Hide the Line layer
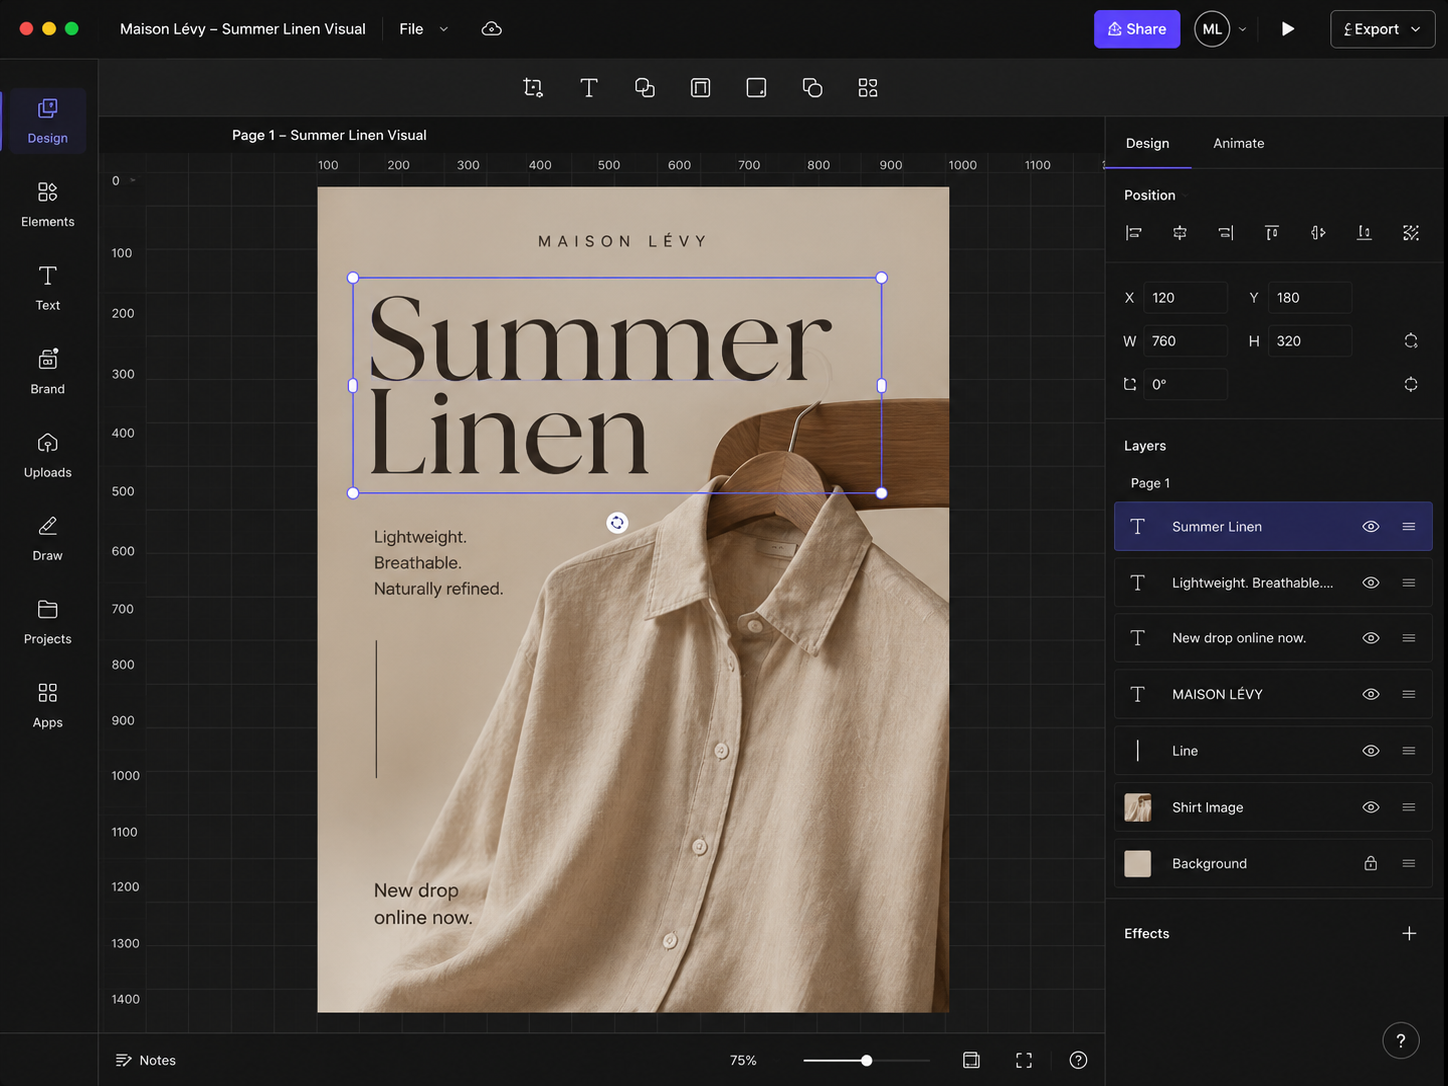This screenshot has height=1086, width=1448. 1371,751
